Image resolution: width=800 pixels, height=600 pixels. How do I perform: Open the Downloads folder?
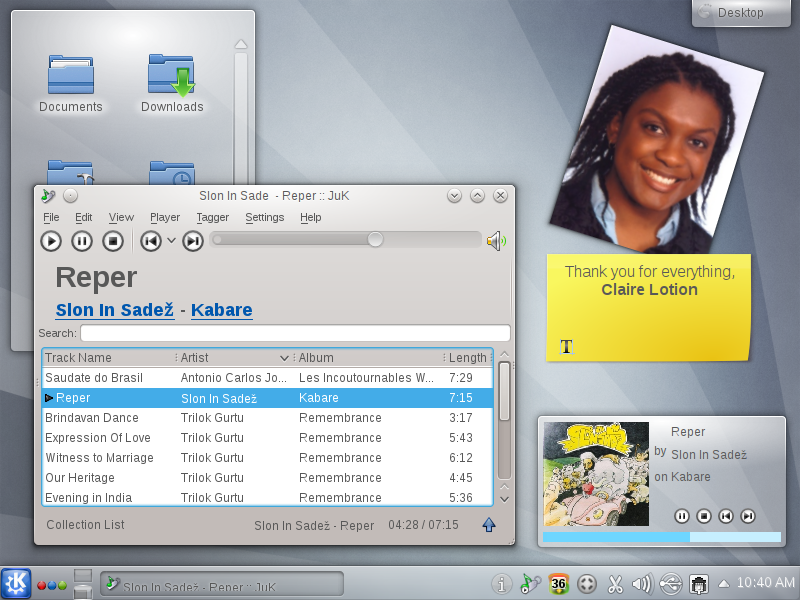click(172, 84)
